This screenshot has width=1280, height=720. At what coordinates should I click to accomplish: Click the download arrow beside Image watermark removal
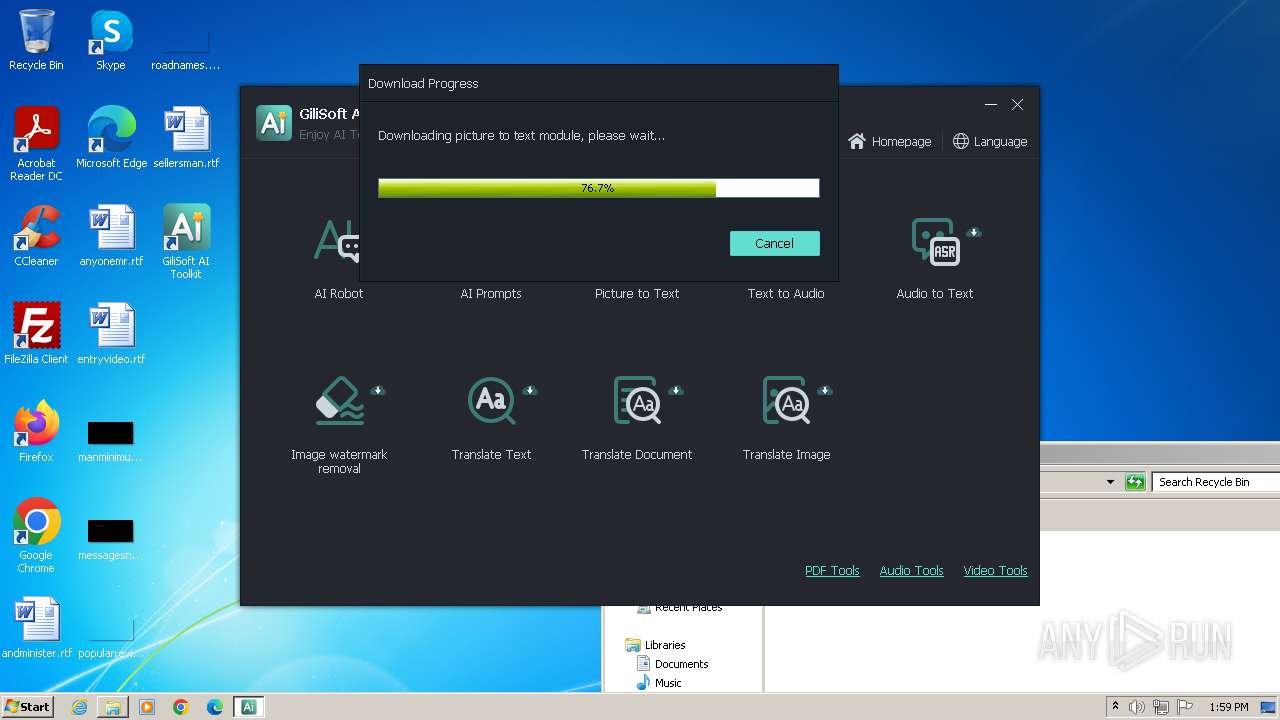click(x=378, y=390)
